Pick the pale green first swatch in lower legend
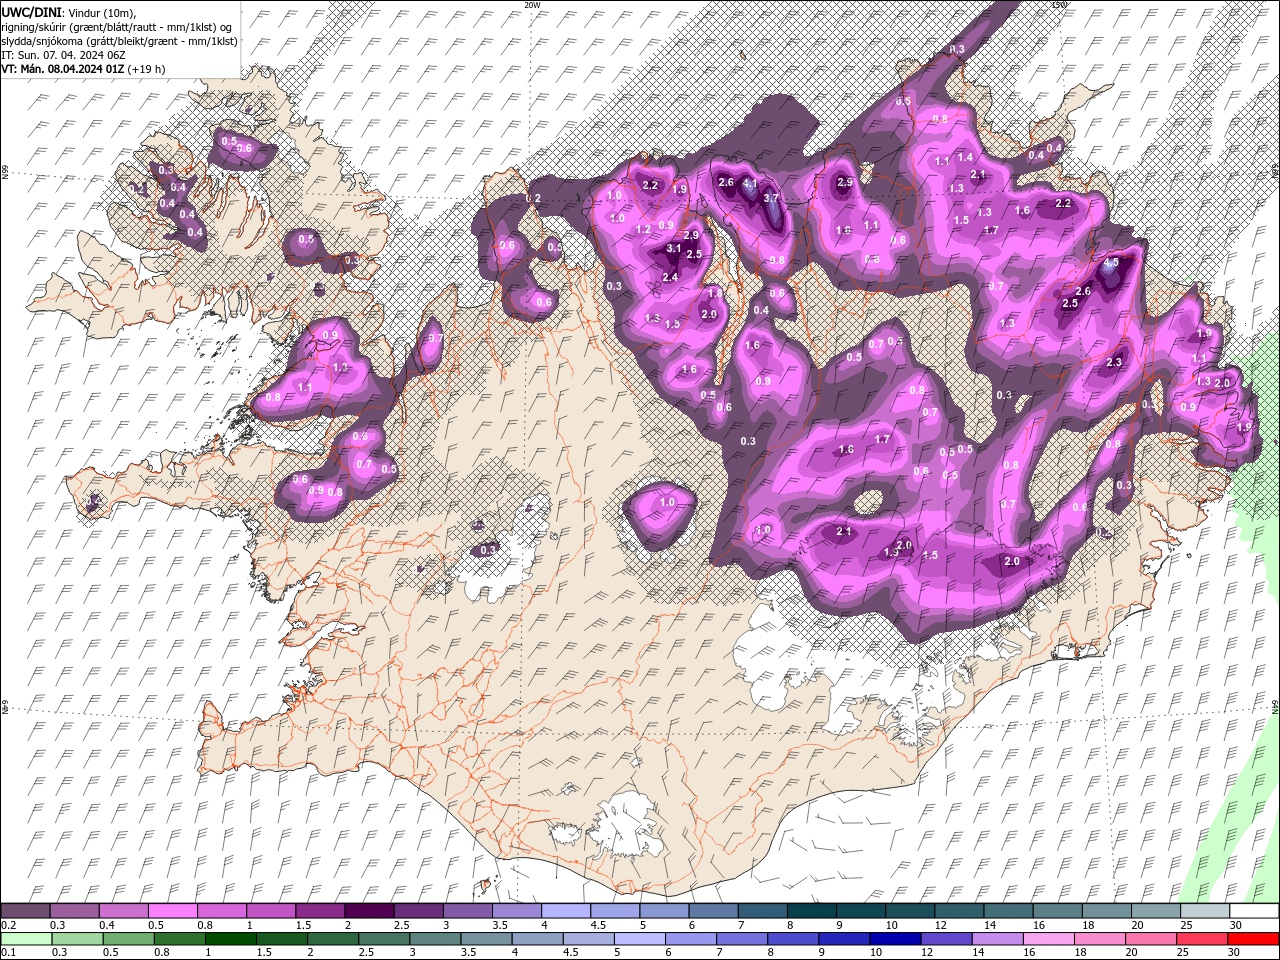This screenshot has height=960, width=1280. (26, 939)
